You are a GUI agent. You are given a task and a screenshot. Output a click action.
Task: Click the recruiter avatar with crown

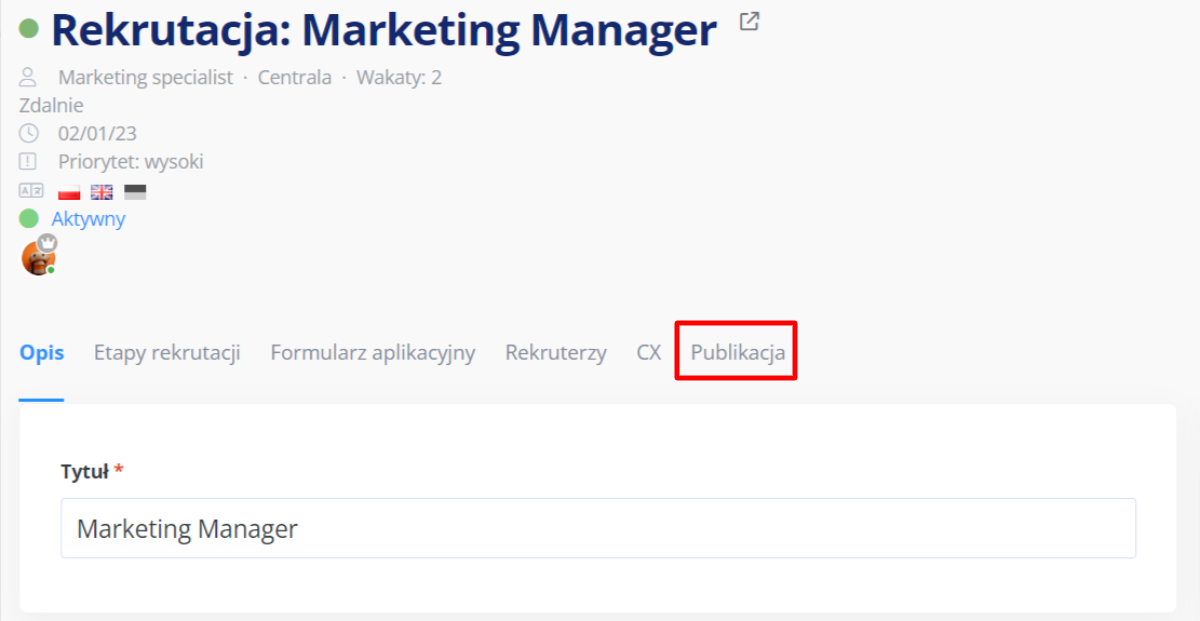point(38,258)
